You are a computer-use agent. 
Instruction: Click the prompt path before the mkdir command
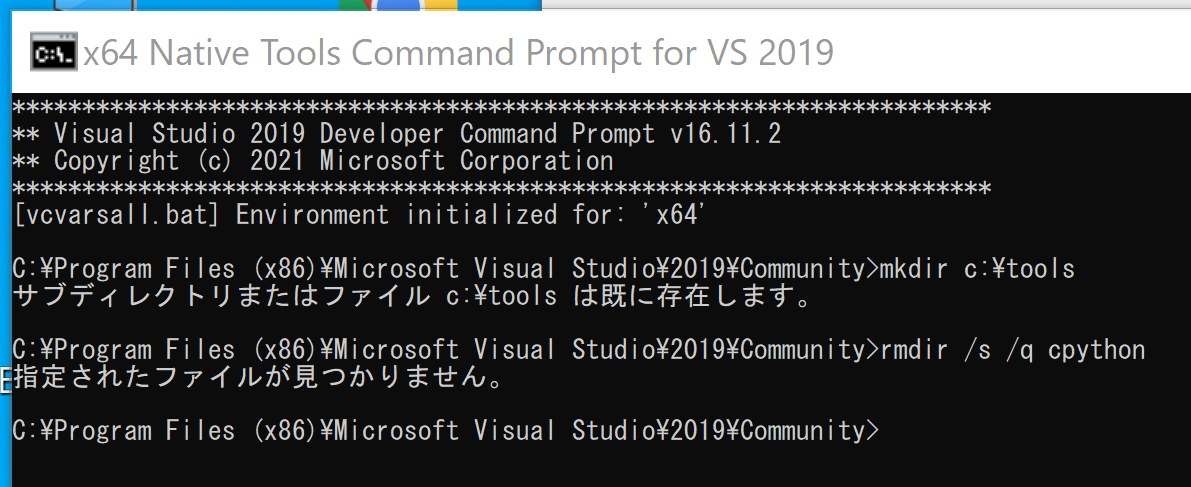446,268
